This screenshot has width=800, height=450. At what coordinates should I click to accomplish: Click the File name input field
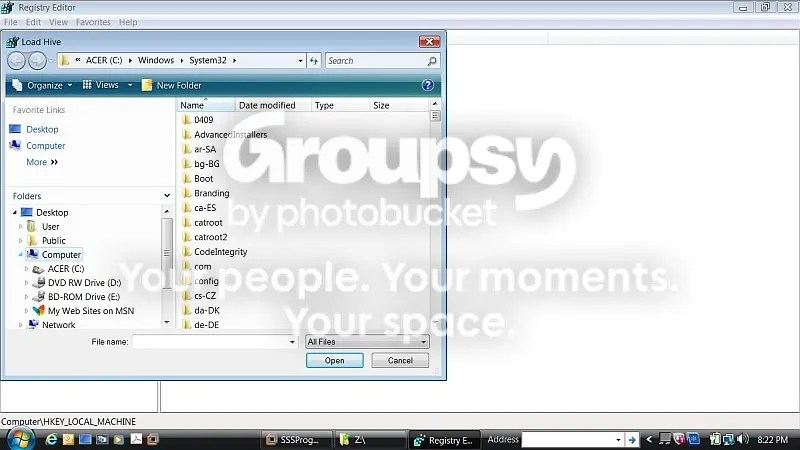(210, 342)
